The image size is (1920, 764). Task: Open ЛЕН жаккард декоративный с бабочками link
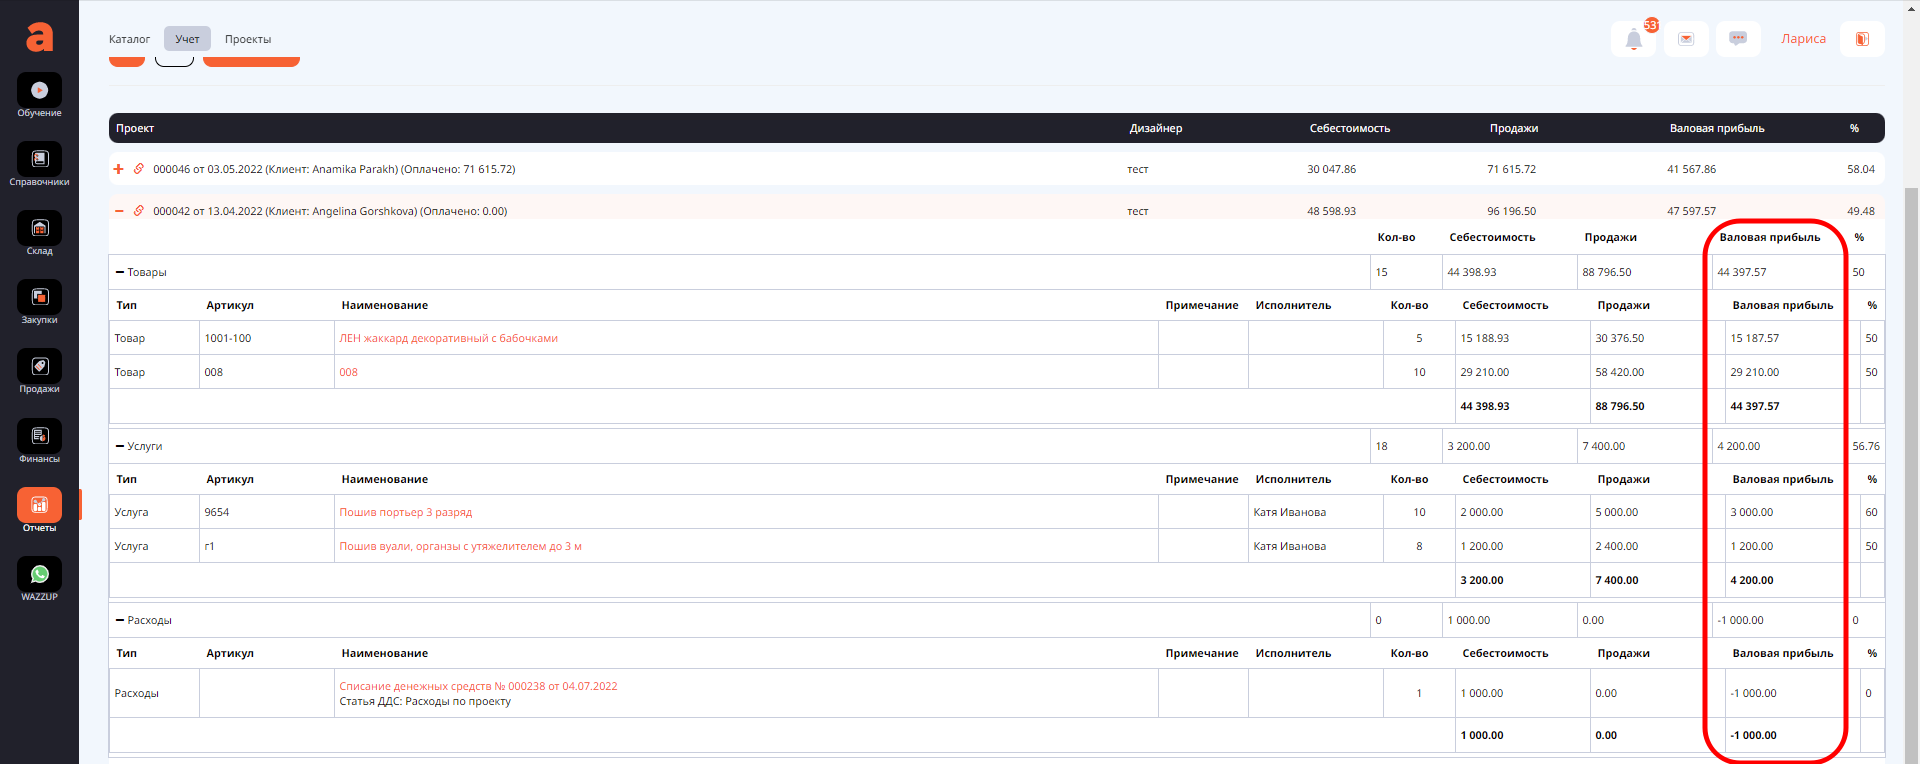click(448, 338)
